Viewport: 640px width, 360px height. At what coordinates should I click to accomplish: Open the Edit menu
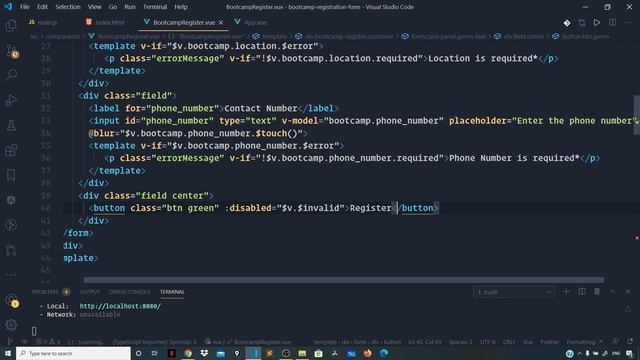pos(42,7)
